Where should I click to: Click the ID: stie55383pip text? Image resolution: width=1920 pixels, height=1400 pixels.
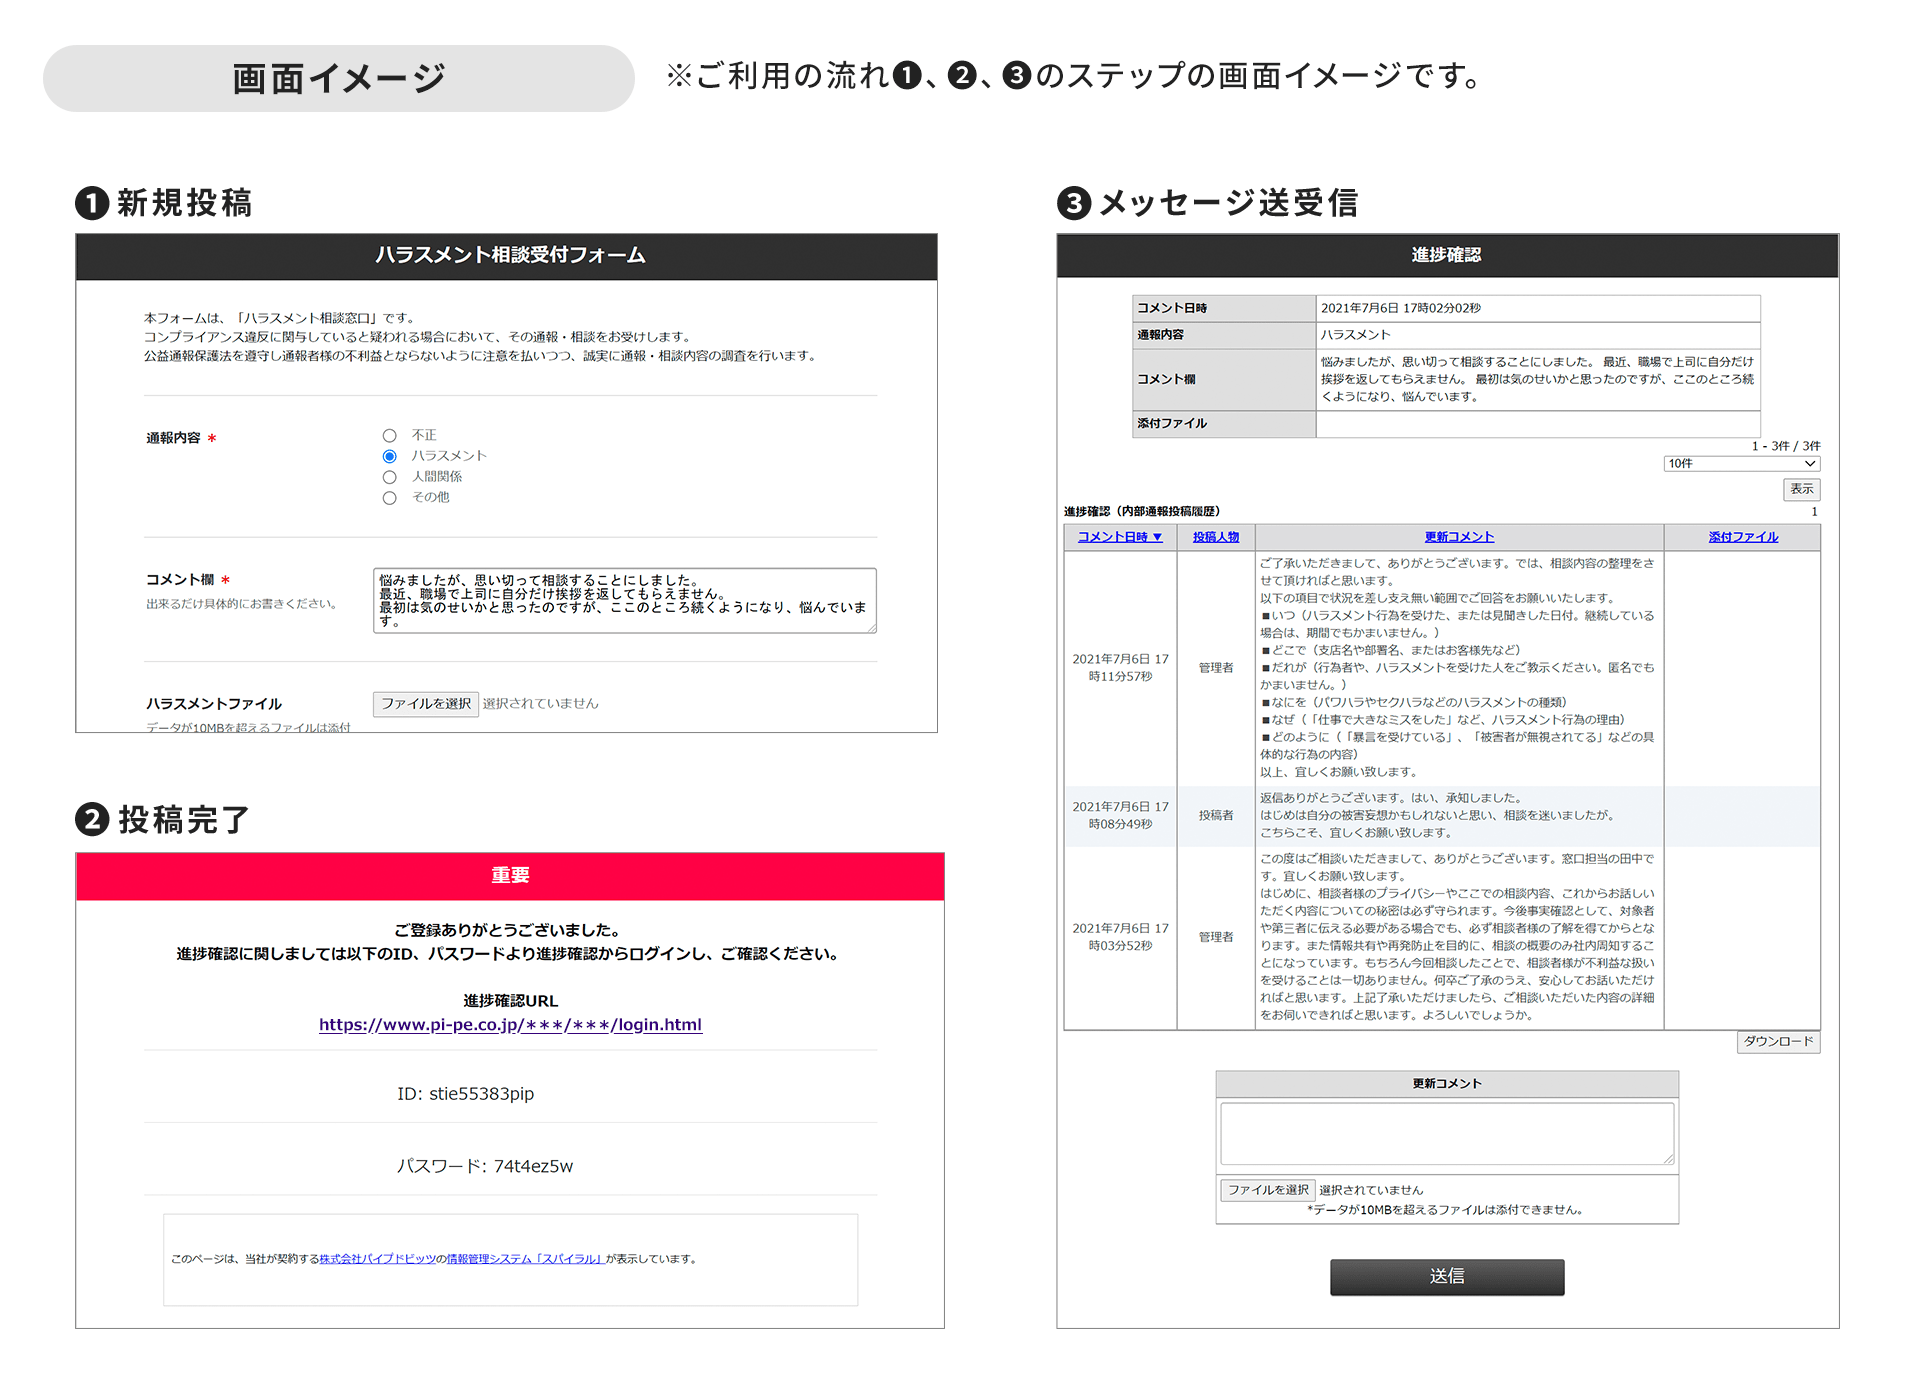point(466,1094)
